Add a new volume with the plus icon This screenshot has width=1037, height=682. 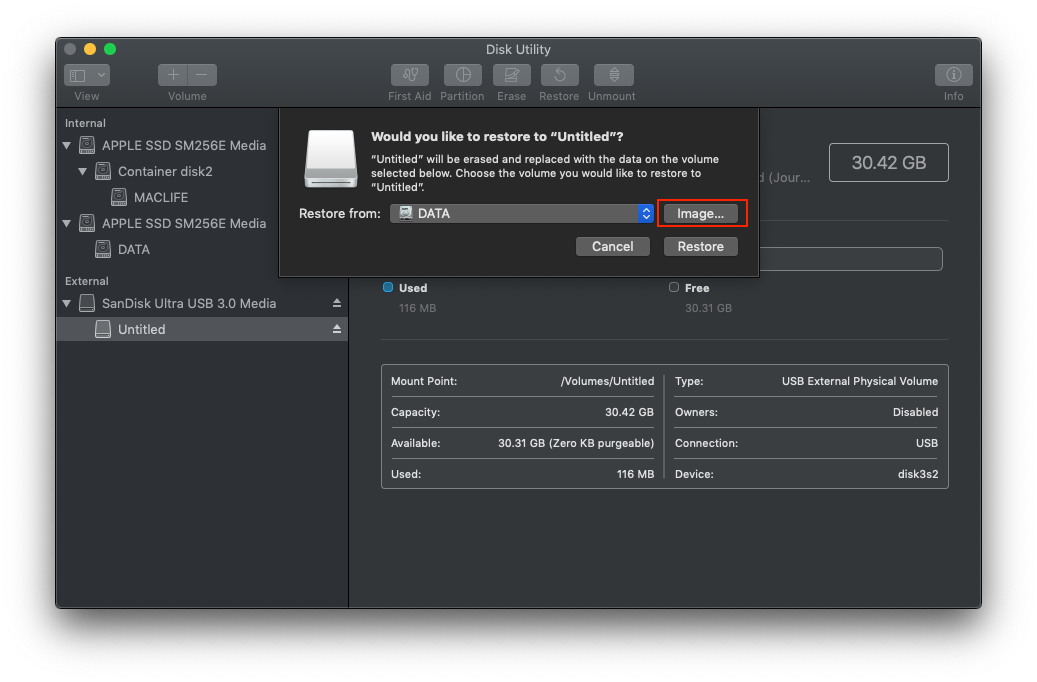(x=173, y=74)
